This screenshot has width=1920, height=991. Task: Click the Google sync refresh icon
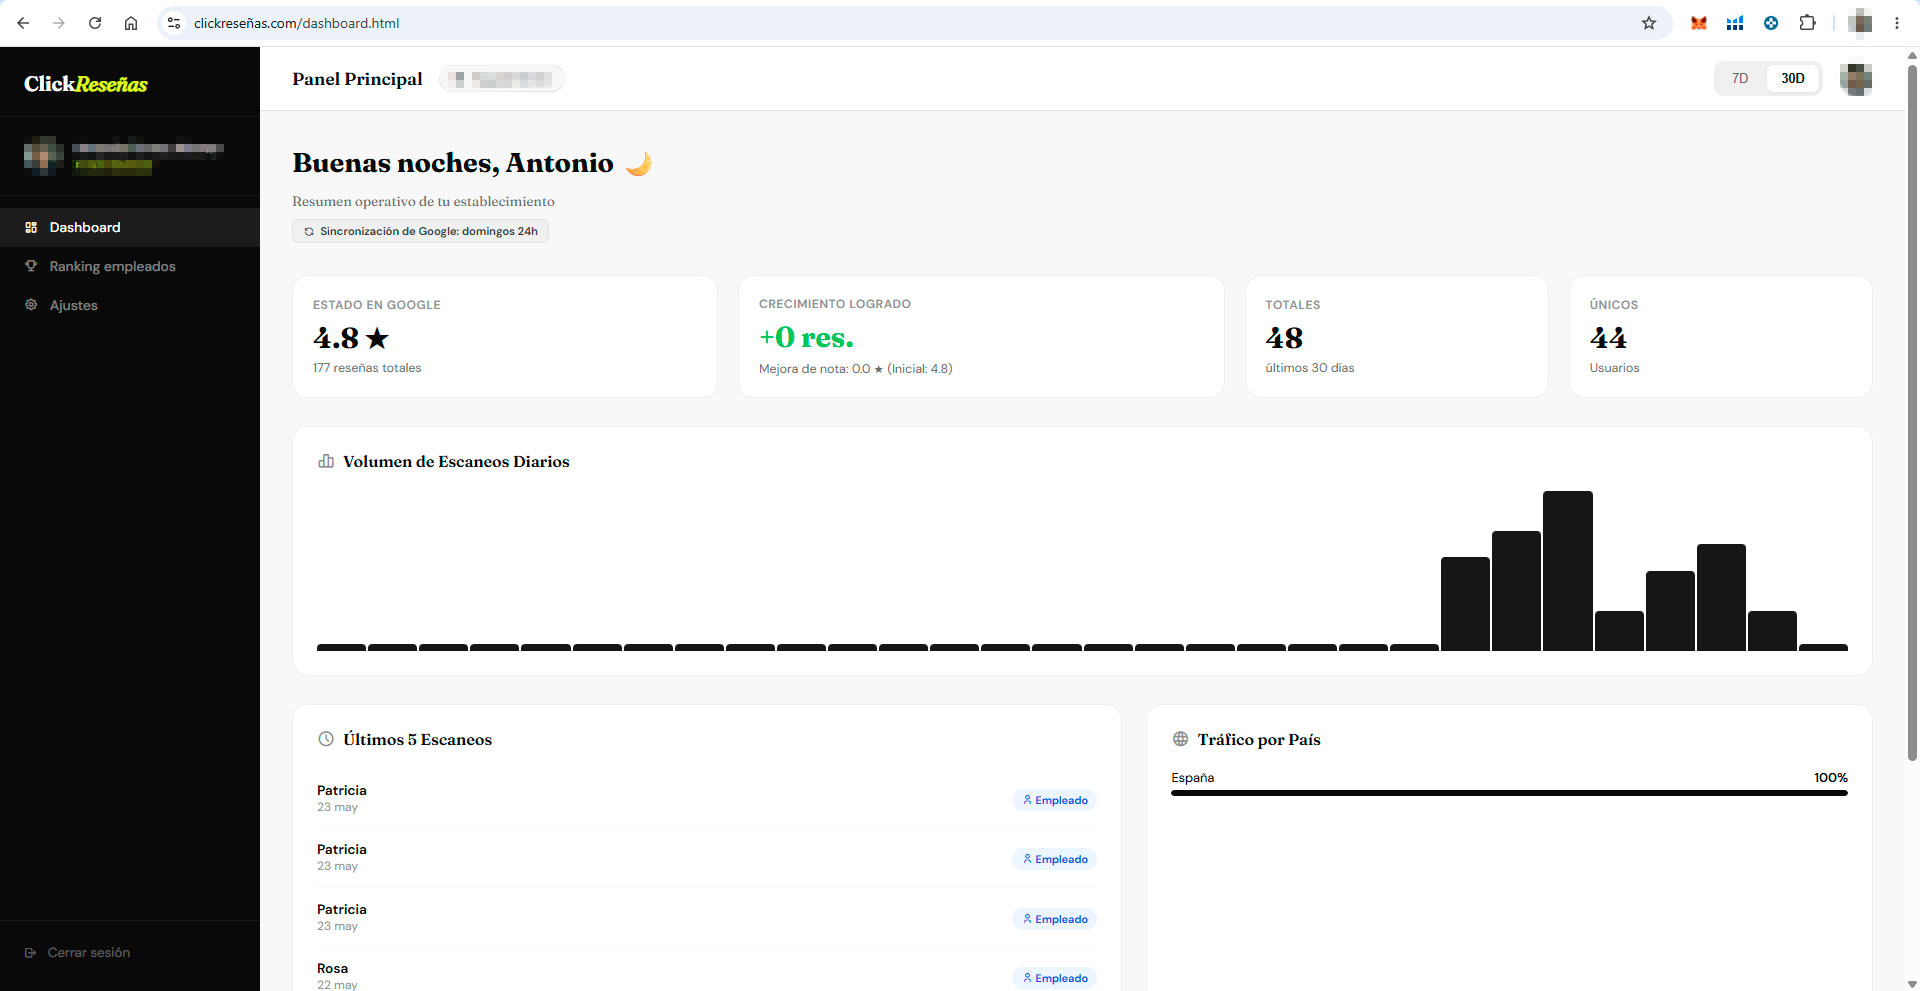[x=309, y=231]
